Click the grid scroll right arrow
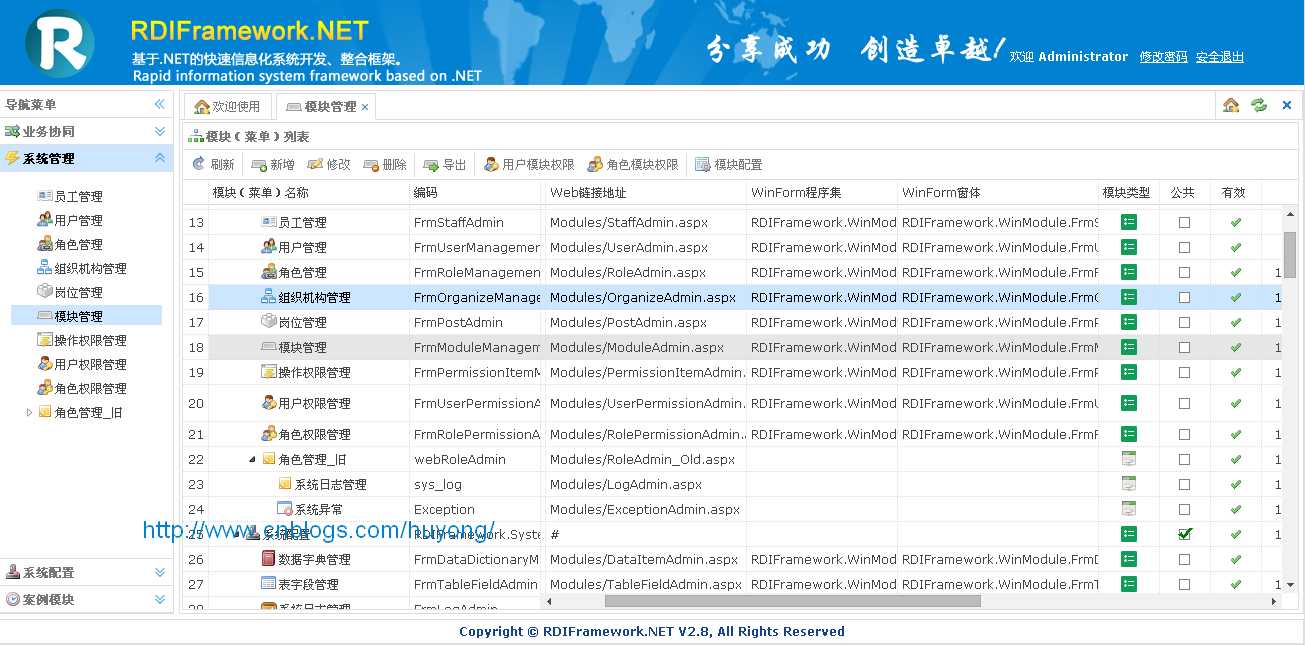Viewport: 1305px width, 645px height. coord(1274,601)
